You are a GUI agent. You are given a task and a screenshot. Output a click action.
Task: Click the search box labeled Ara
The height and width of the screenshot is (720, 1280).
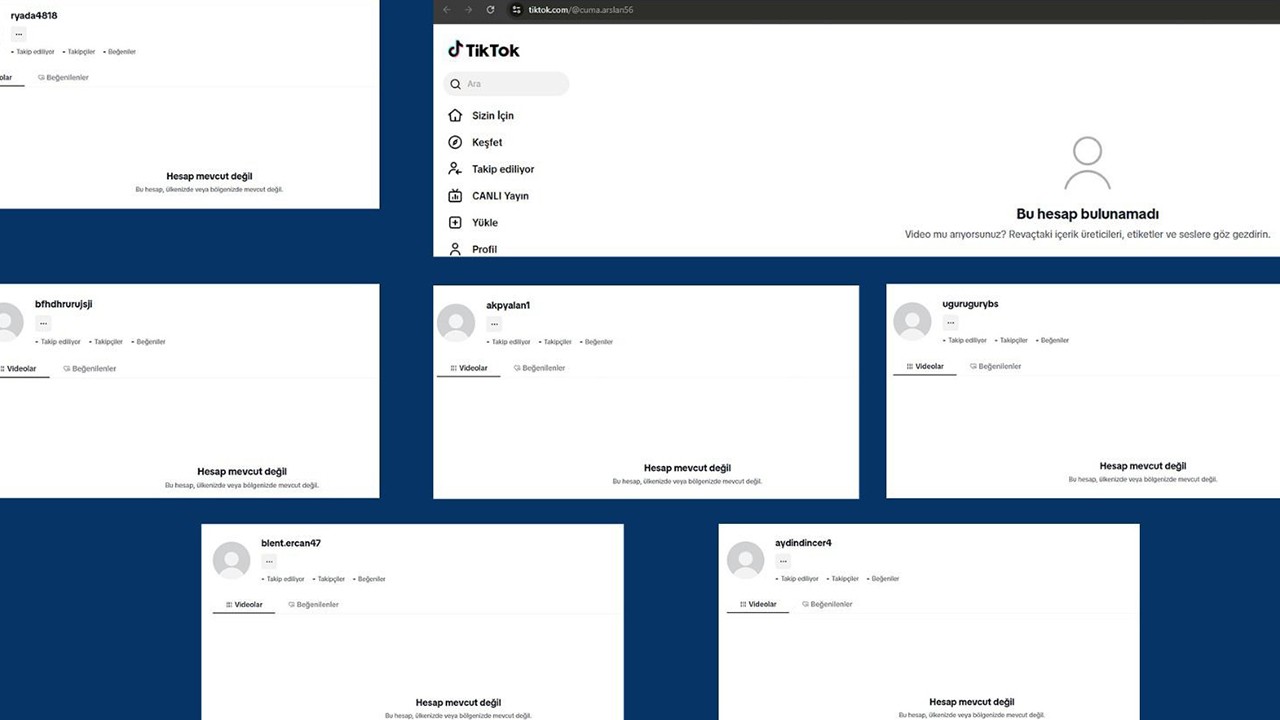click(x=508, y=84)
